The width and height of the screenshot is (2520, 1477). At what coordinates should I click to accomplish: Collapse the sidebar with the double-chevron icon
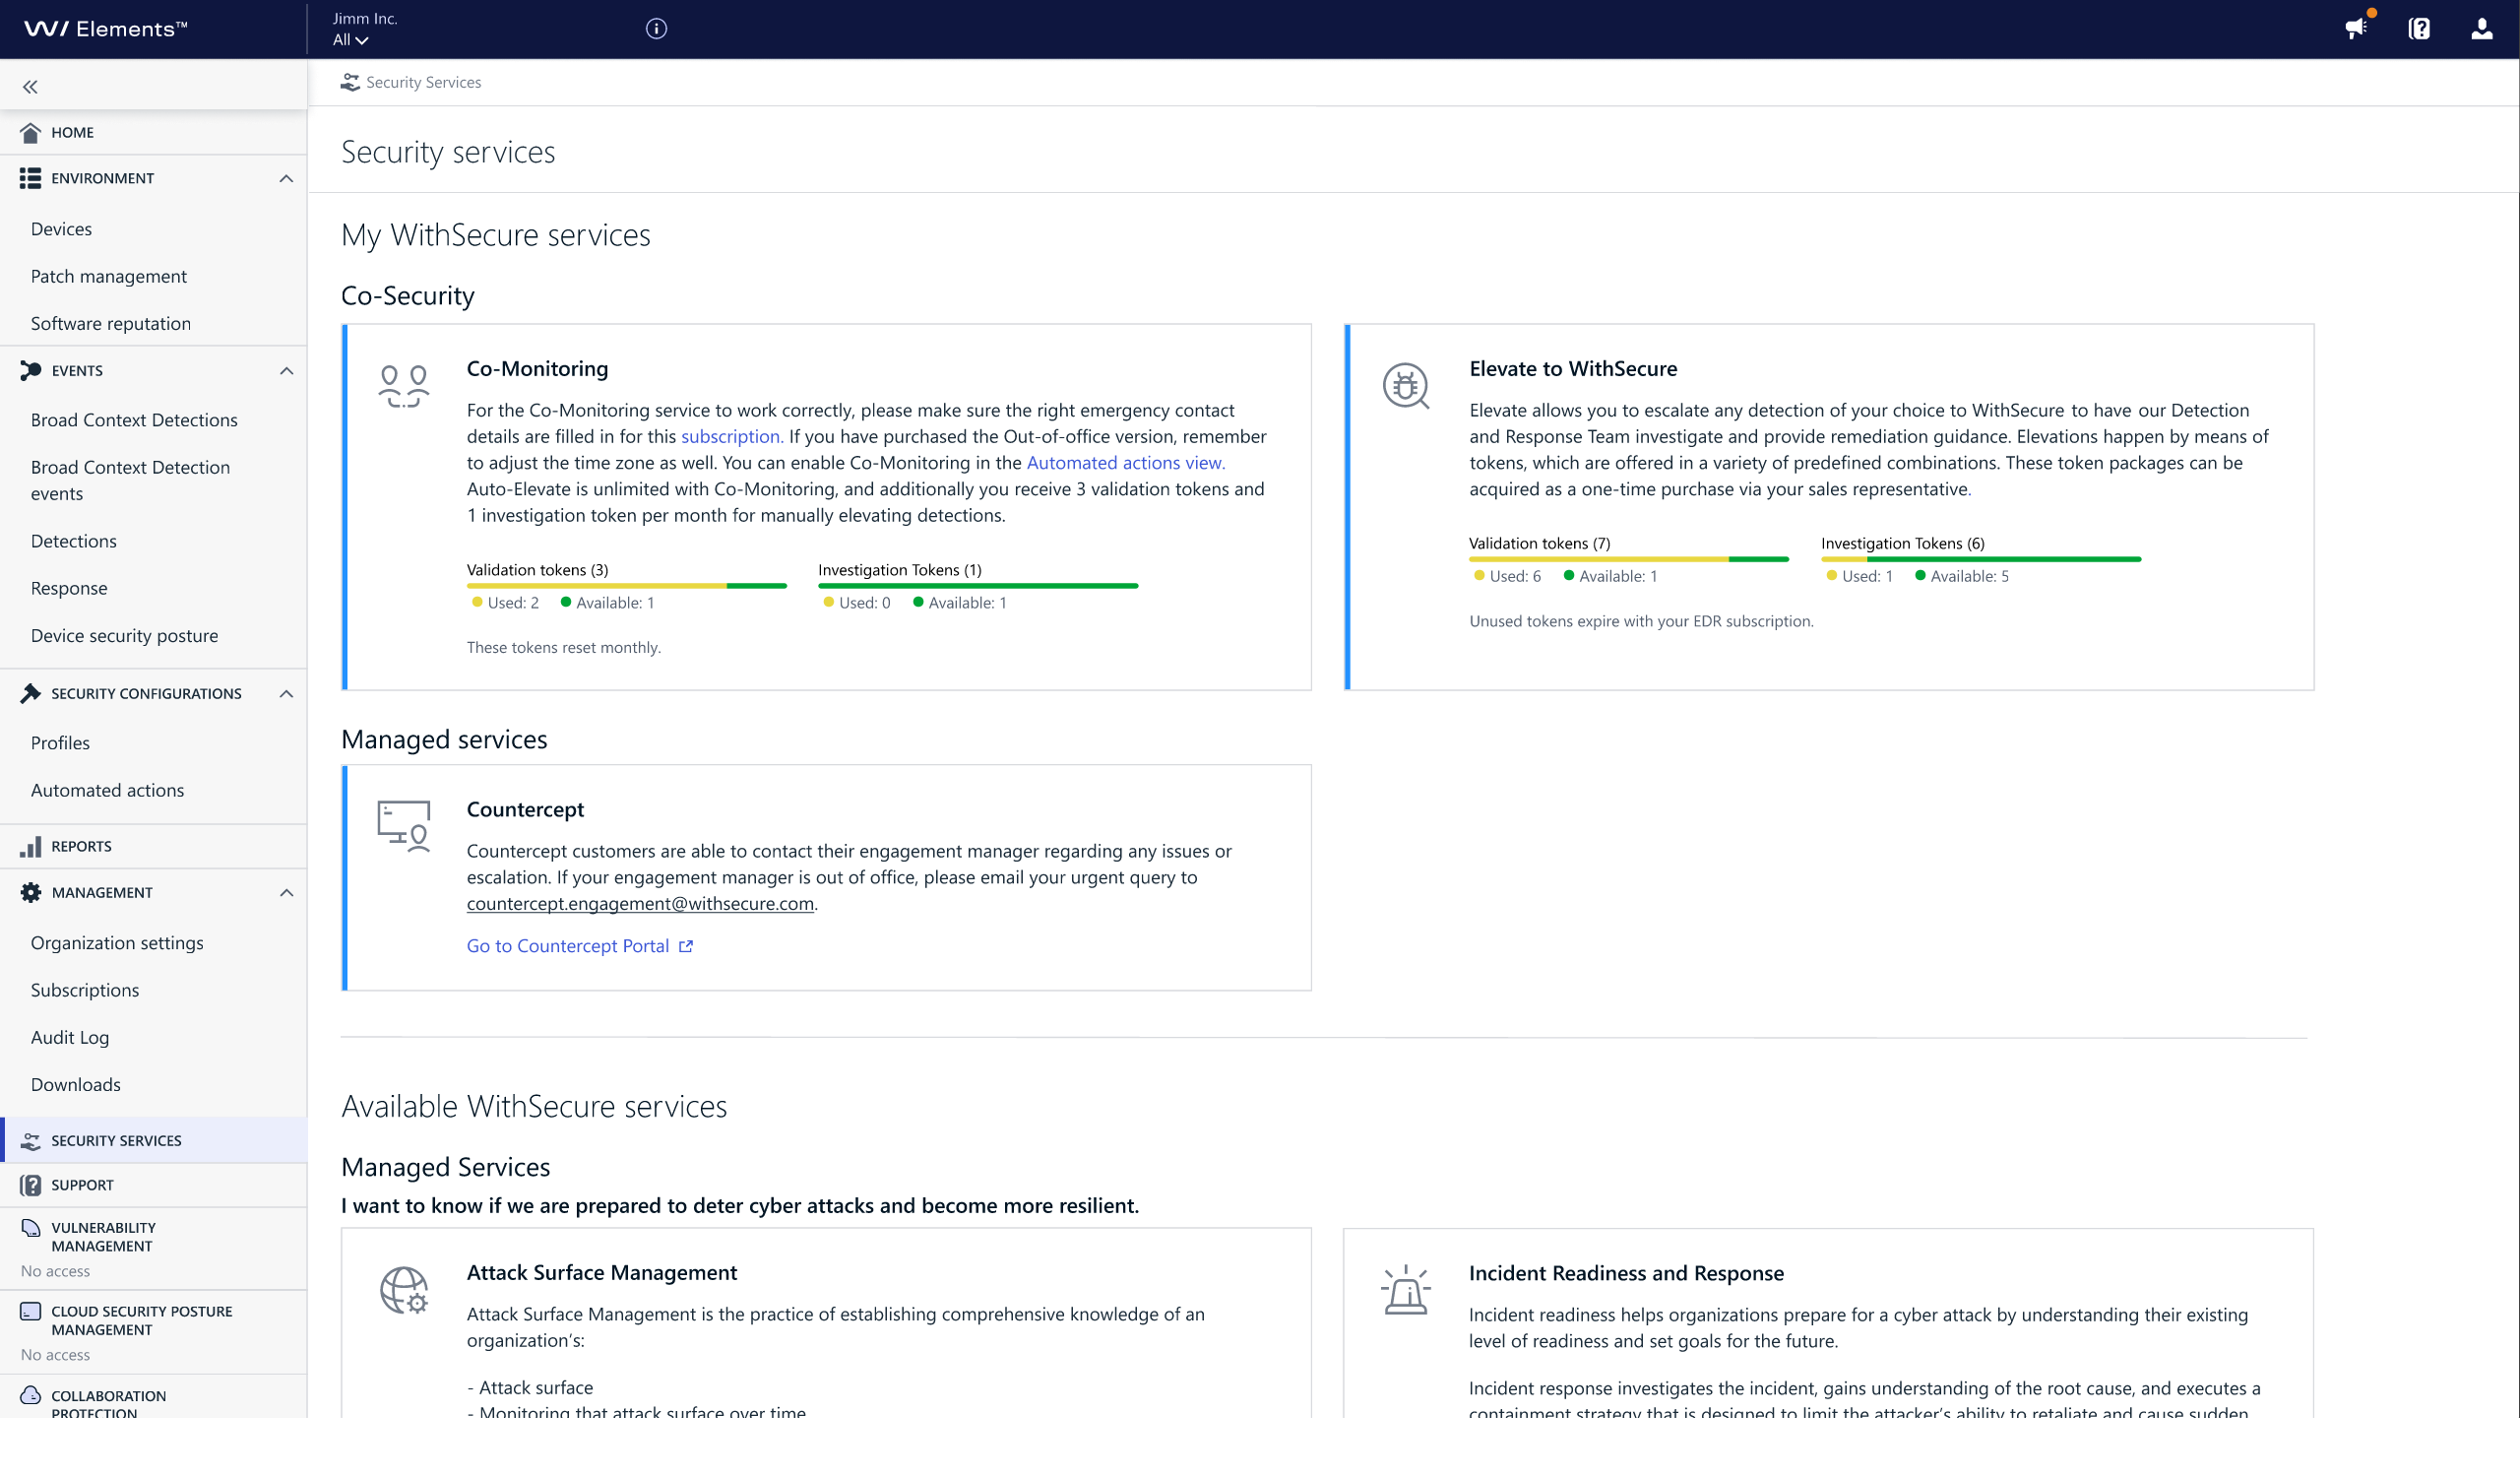point(30,87)
